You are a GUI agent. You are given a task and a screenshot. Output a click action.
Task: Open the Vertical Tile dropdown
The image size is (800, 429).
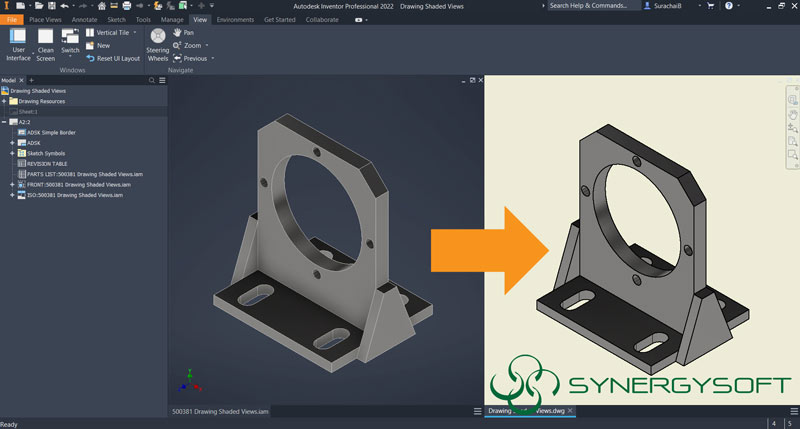pos(133,33)
